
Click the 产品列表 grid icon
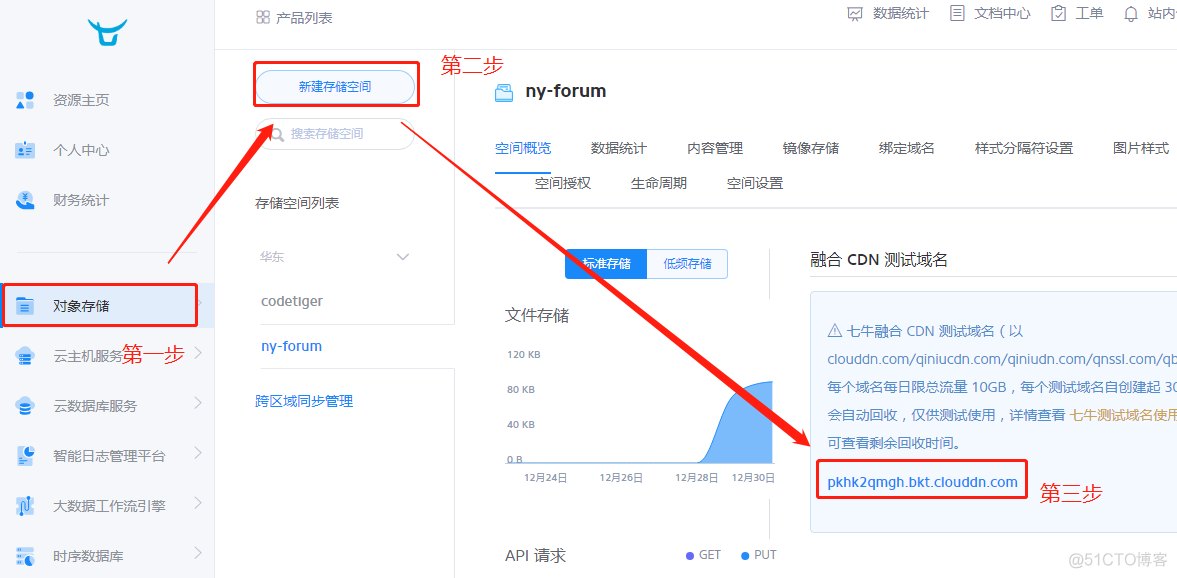(263, 17)
